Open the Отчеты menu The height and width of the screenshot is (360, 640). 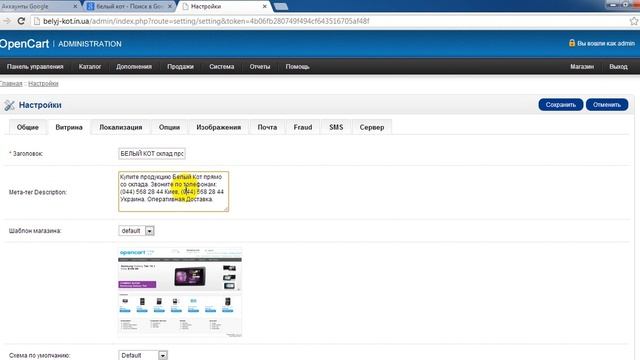[260, 67]
